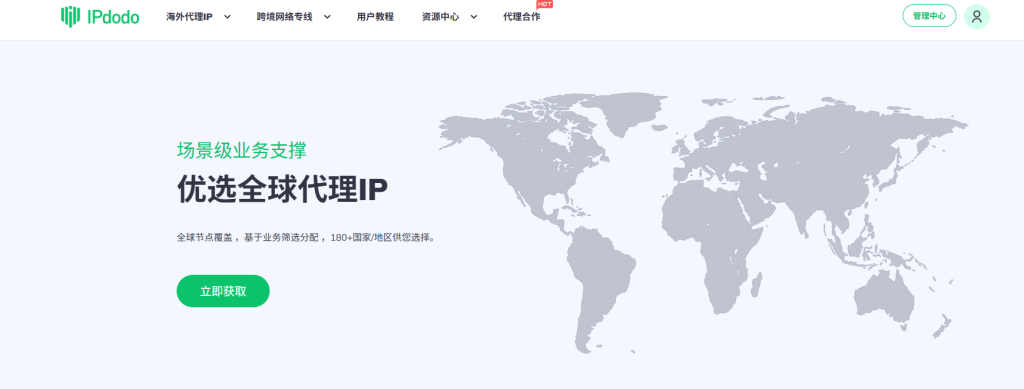The image size is (1024, 389).
Task: Open the user avatar profile icon
Action: coord(976,16)
